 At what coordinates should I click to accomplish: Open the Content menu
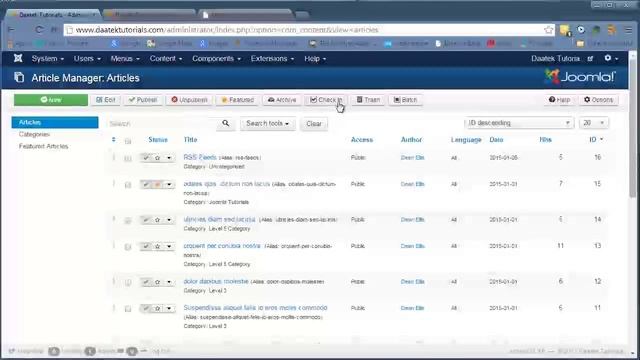point(166,59)
